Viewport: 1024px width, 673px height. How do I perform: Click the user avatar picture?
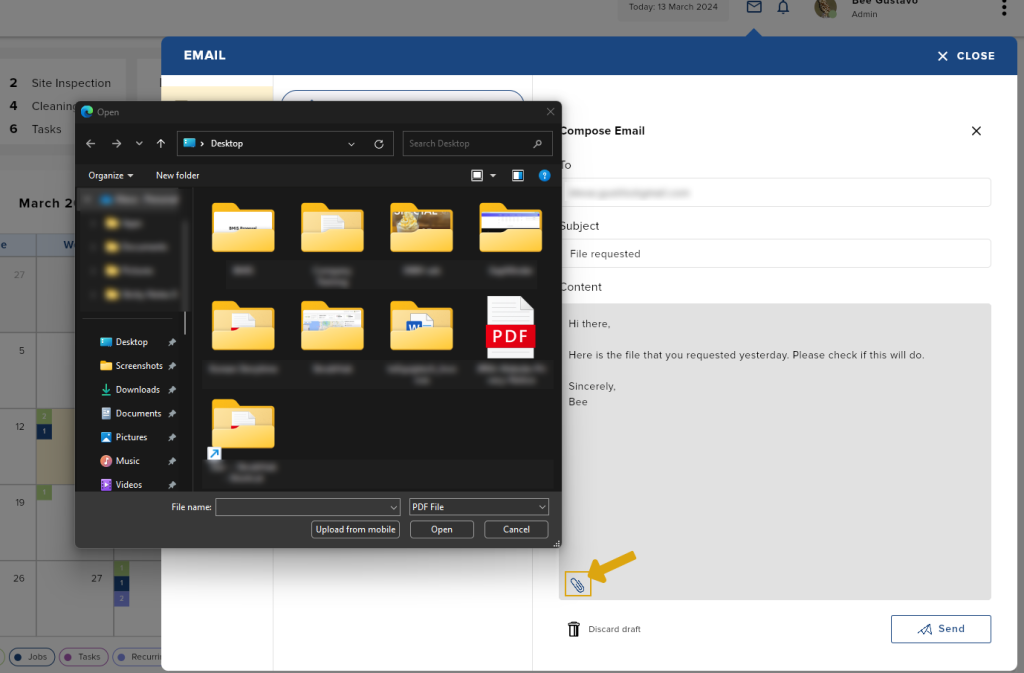point(825,8)
